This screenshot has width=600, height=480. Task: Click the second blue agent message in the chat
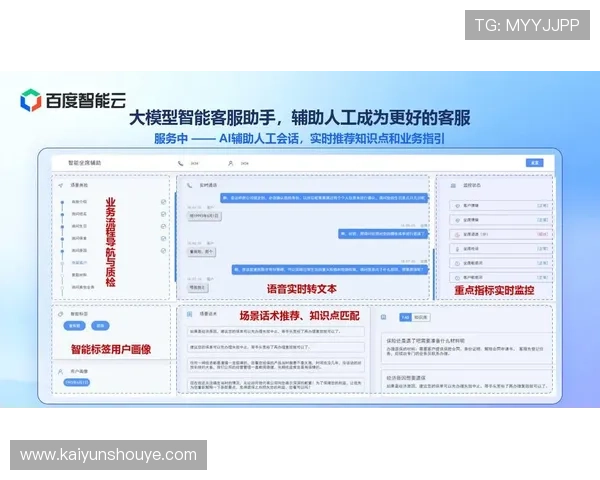383,233
